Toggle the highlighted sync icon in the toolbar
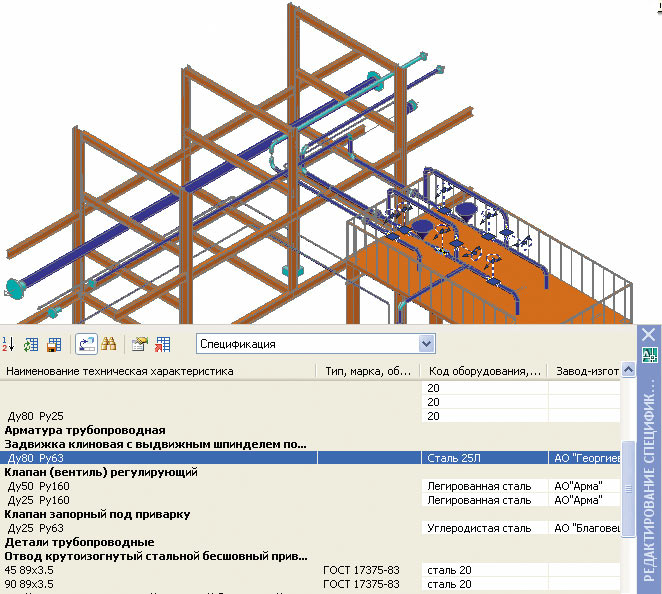Viewport: 662px width, 594px height. (86, 344)
